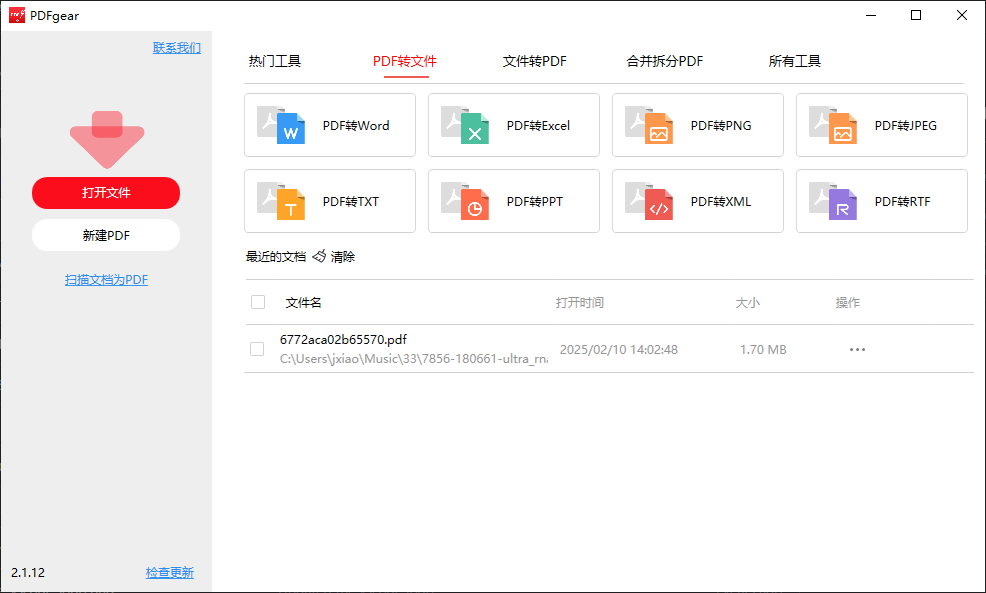Viewport: 986px width, 593px height.
Task: Click the PDF转PPT icon
Action: click(465, 202)
